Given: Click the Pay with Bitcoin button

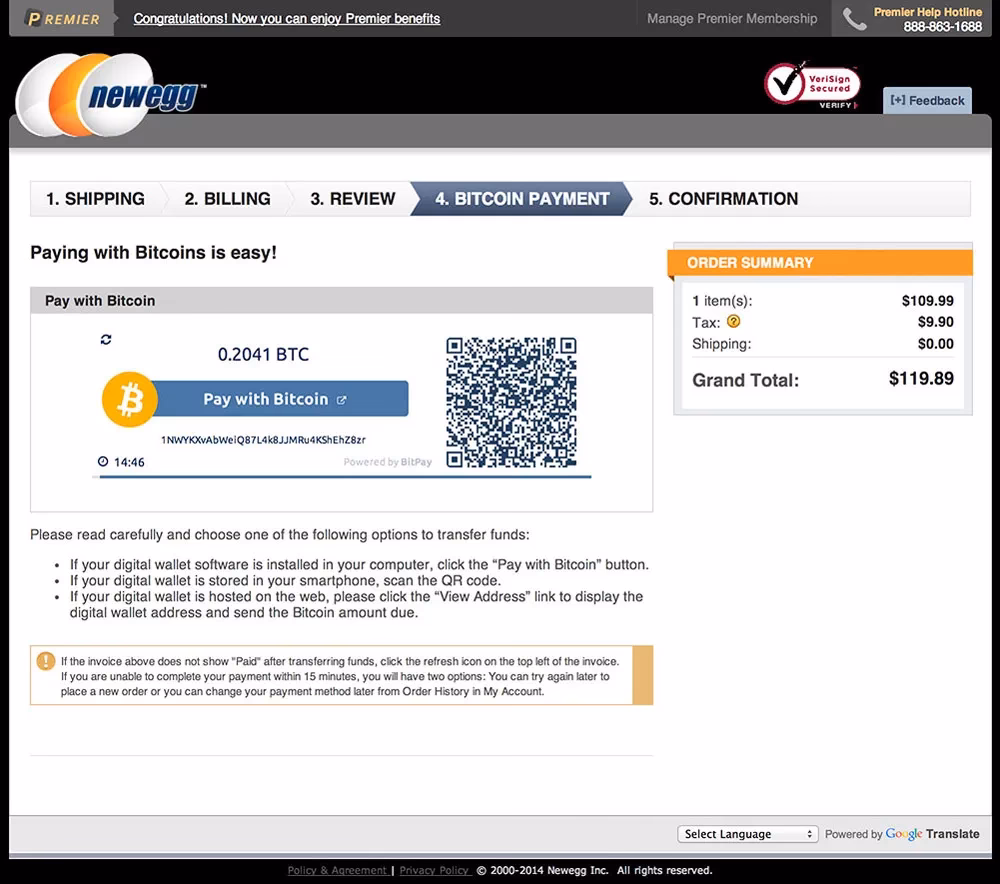Looking at the screenshot, I should point(265,398).
